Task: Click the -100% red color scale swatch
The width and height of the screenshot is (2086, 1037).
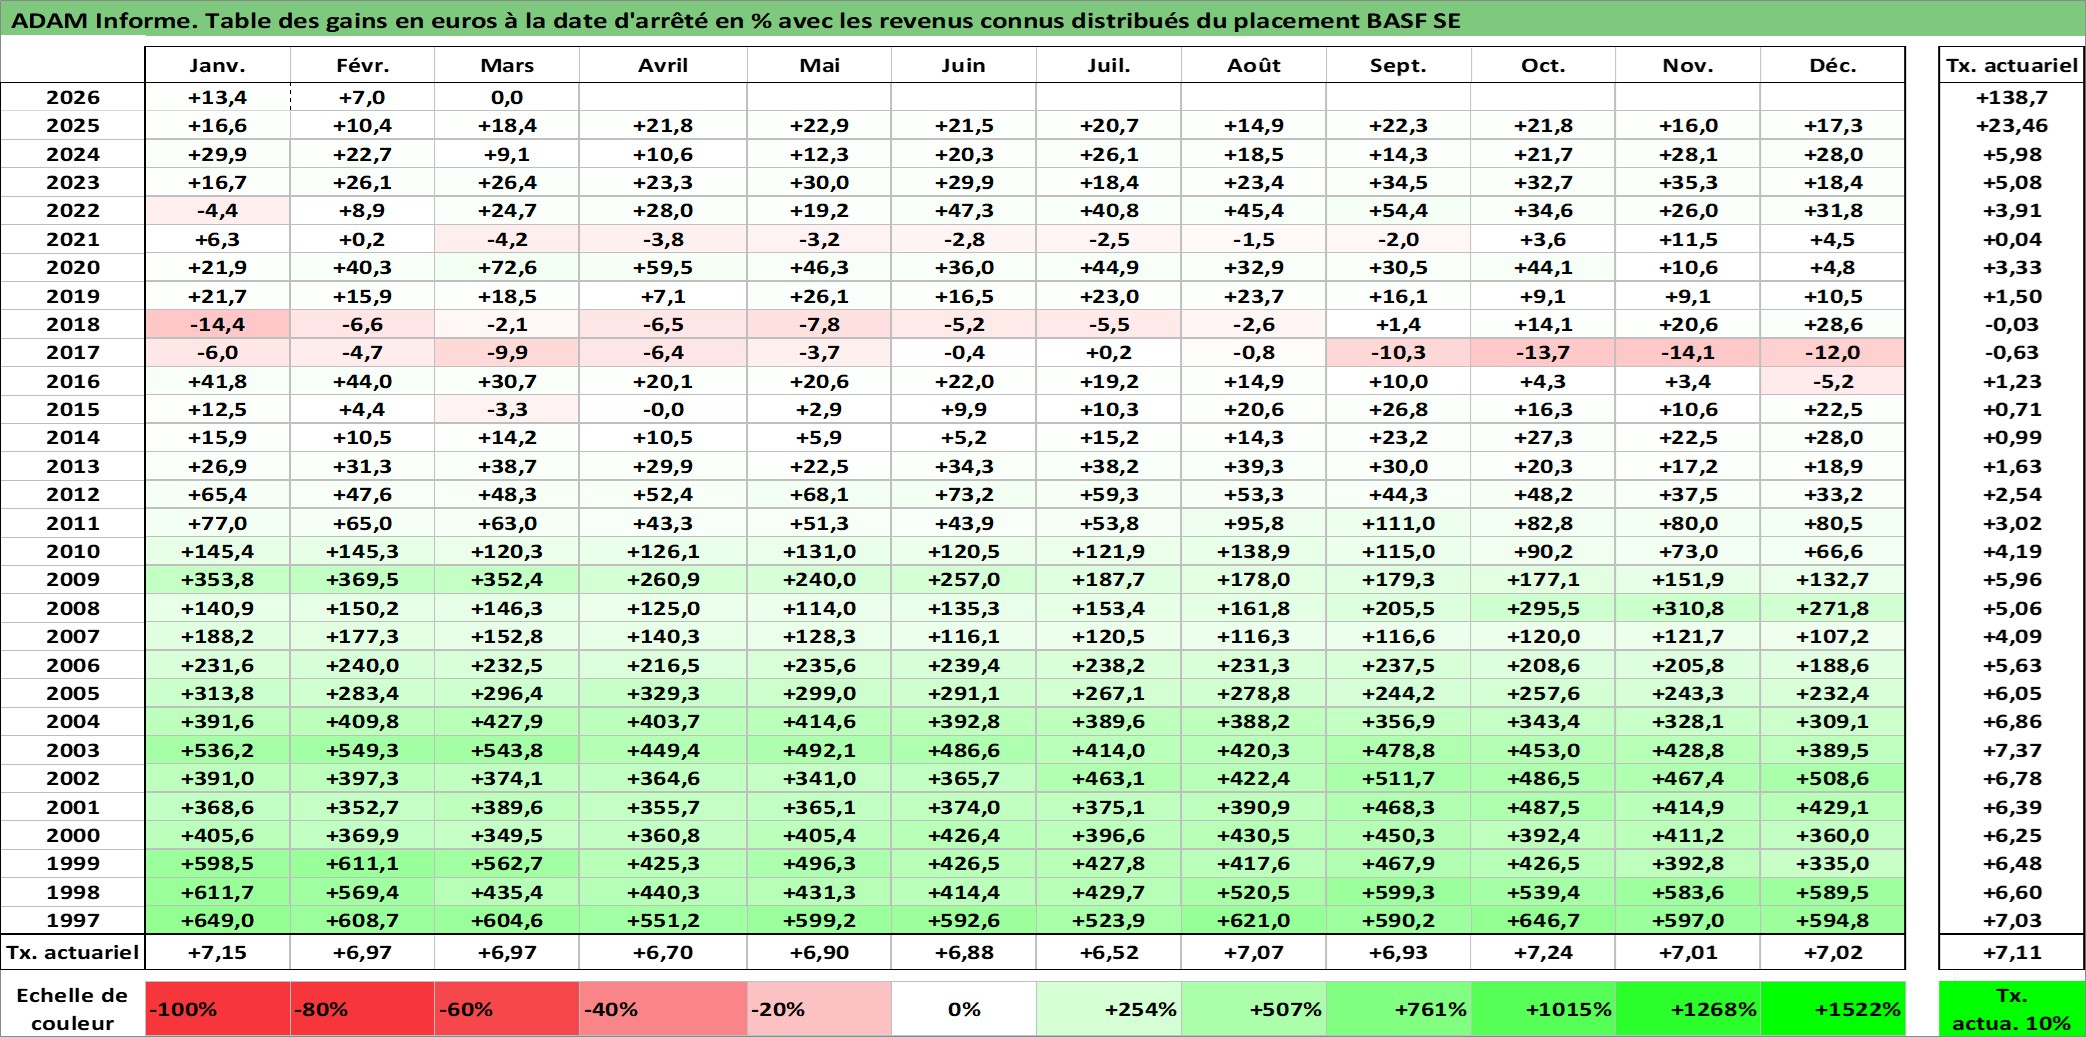Action: click(x=218, y=1009)
